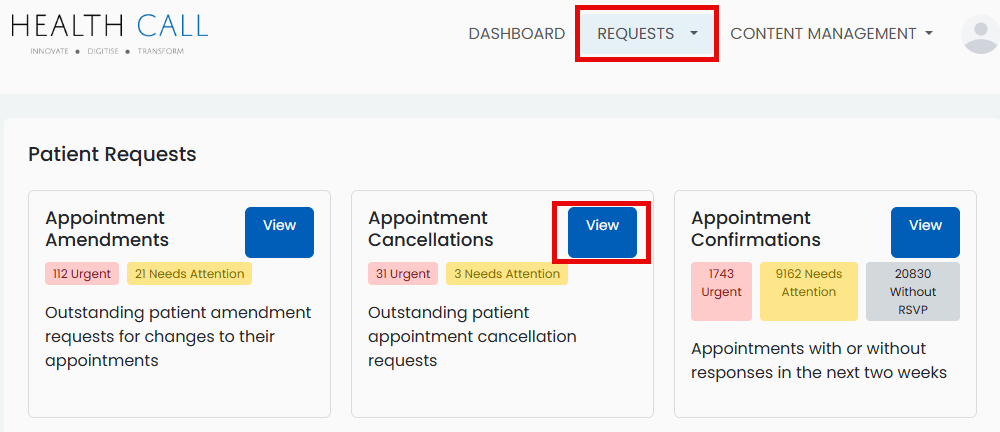
Task: Click the Appointment Cancellations card title
Action: coord(430,229)
